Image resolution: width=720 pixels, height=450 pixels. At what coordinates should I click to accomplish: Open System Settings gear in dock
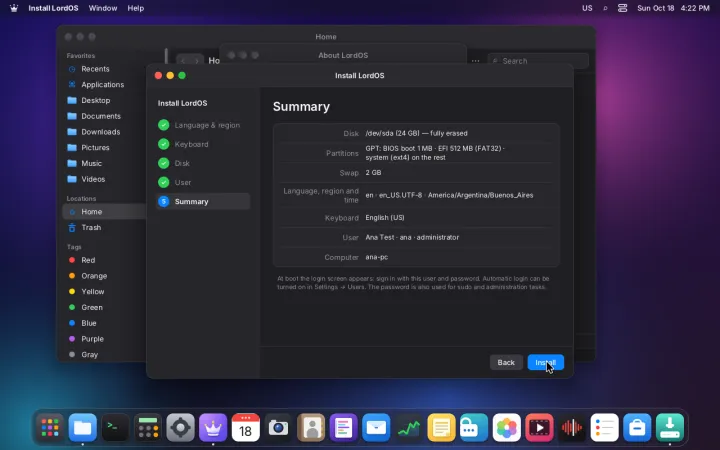click(180, 428)
